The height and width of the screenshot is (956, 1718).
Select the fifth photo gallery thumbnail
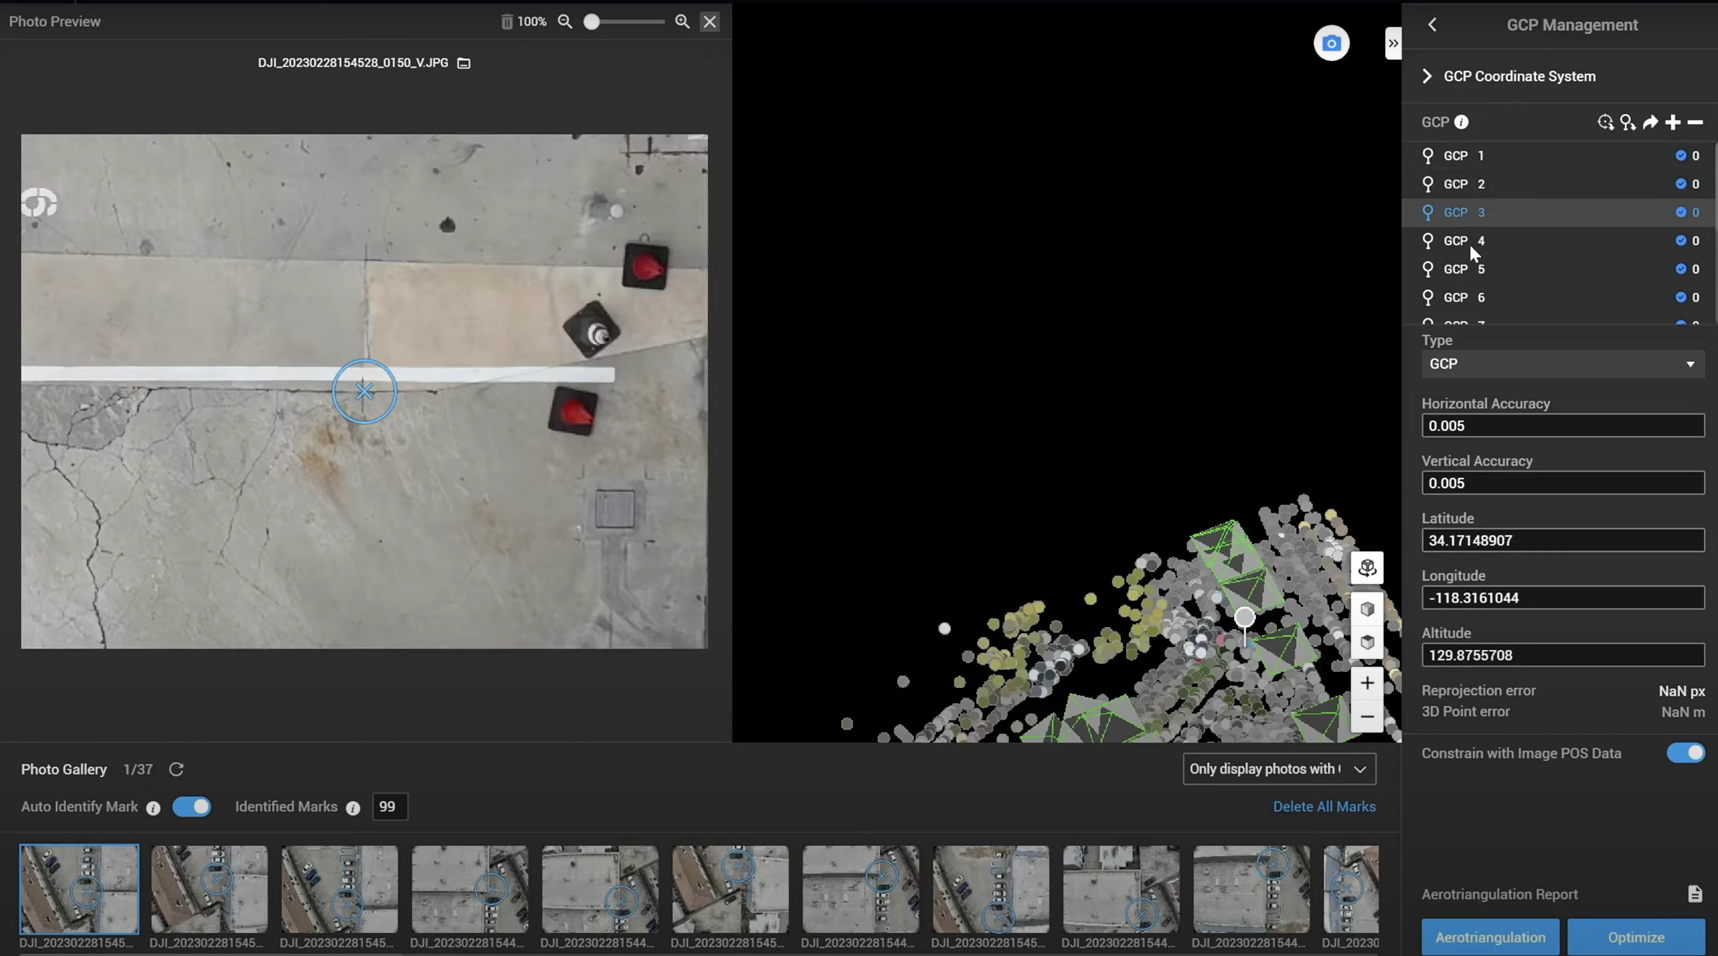tap(600, 889)
